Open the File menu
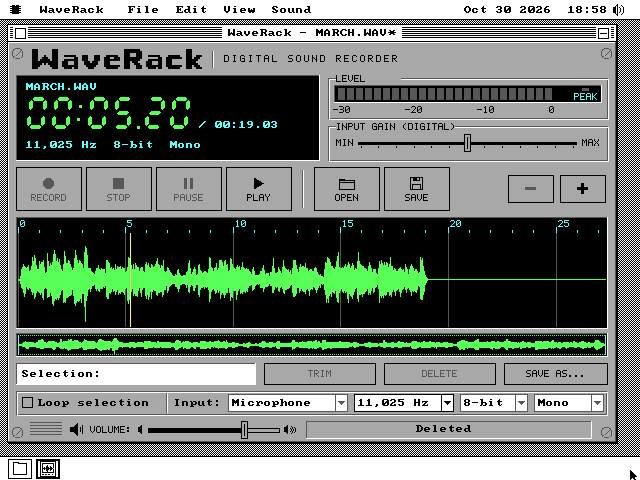640x480 pixels. (143, 9)
